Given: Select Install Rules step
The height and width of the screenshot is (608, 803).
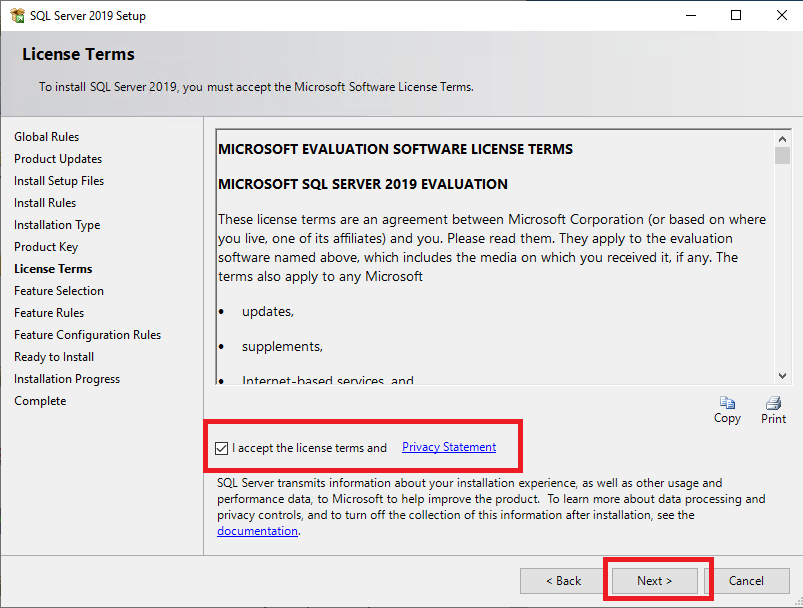Looking at the screenshot, I should (x=45, y=203).
